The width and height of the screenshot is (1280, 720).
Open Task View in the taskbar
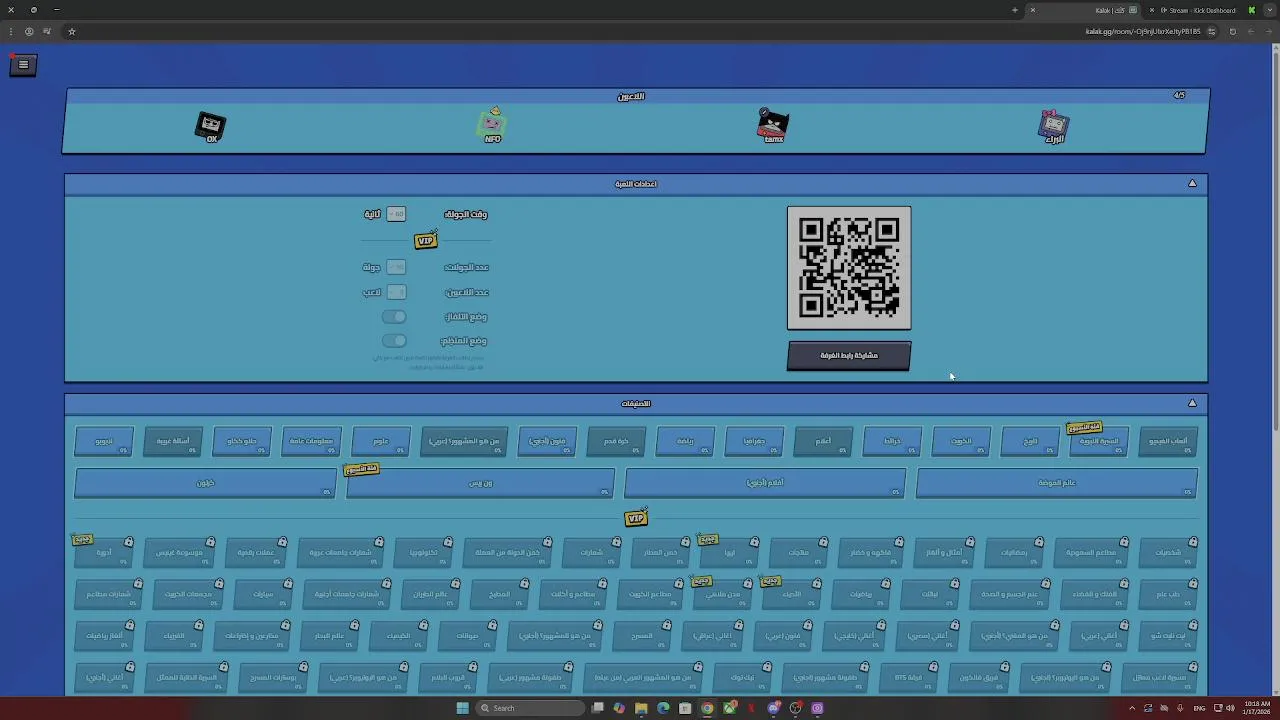point(598,708)
